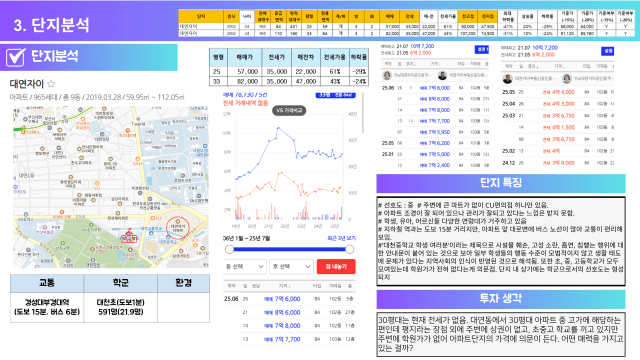Click the -24% 하락률 cell
The width and height of the screenshot is (640, 360).
(359, 81)
